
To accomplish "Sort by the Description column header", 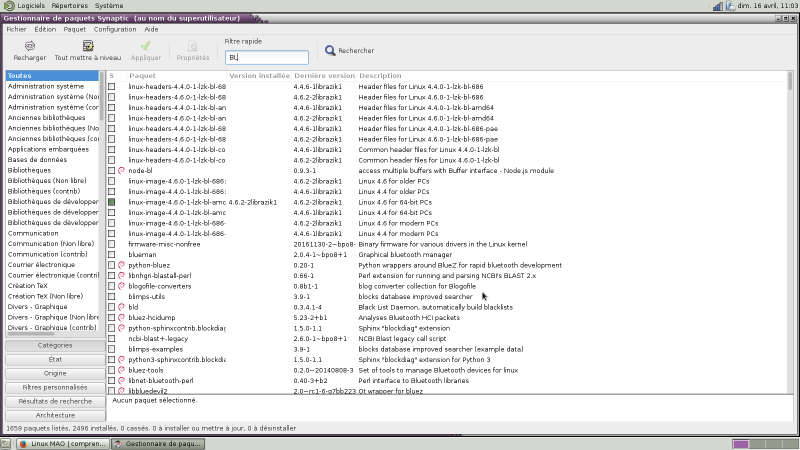I will [x=571, y=76].
